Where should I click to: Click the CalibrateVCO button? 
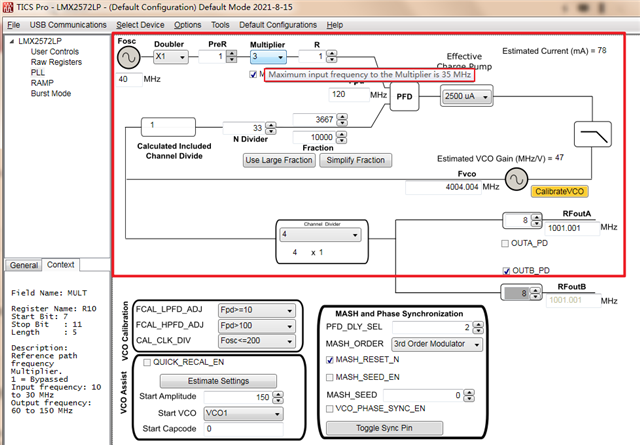(x=559, y=191)
